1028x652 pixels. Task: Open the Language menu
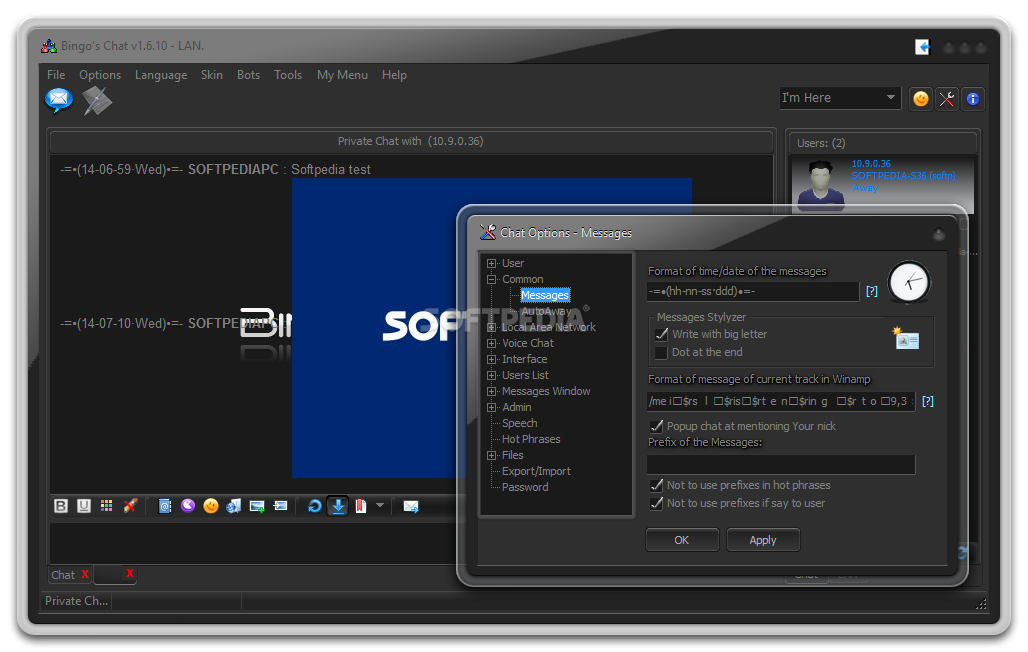(x=161, y=75)
